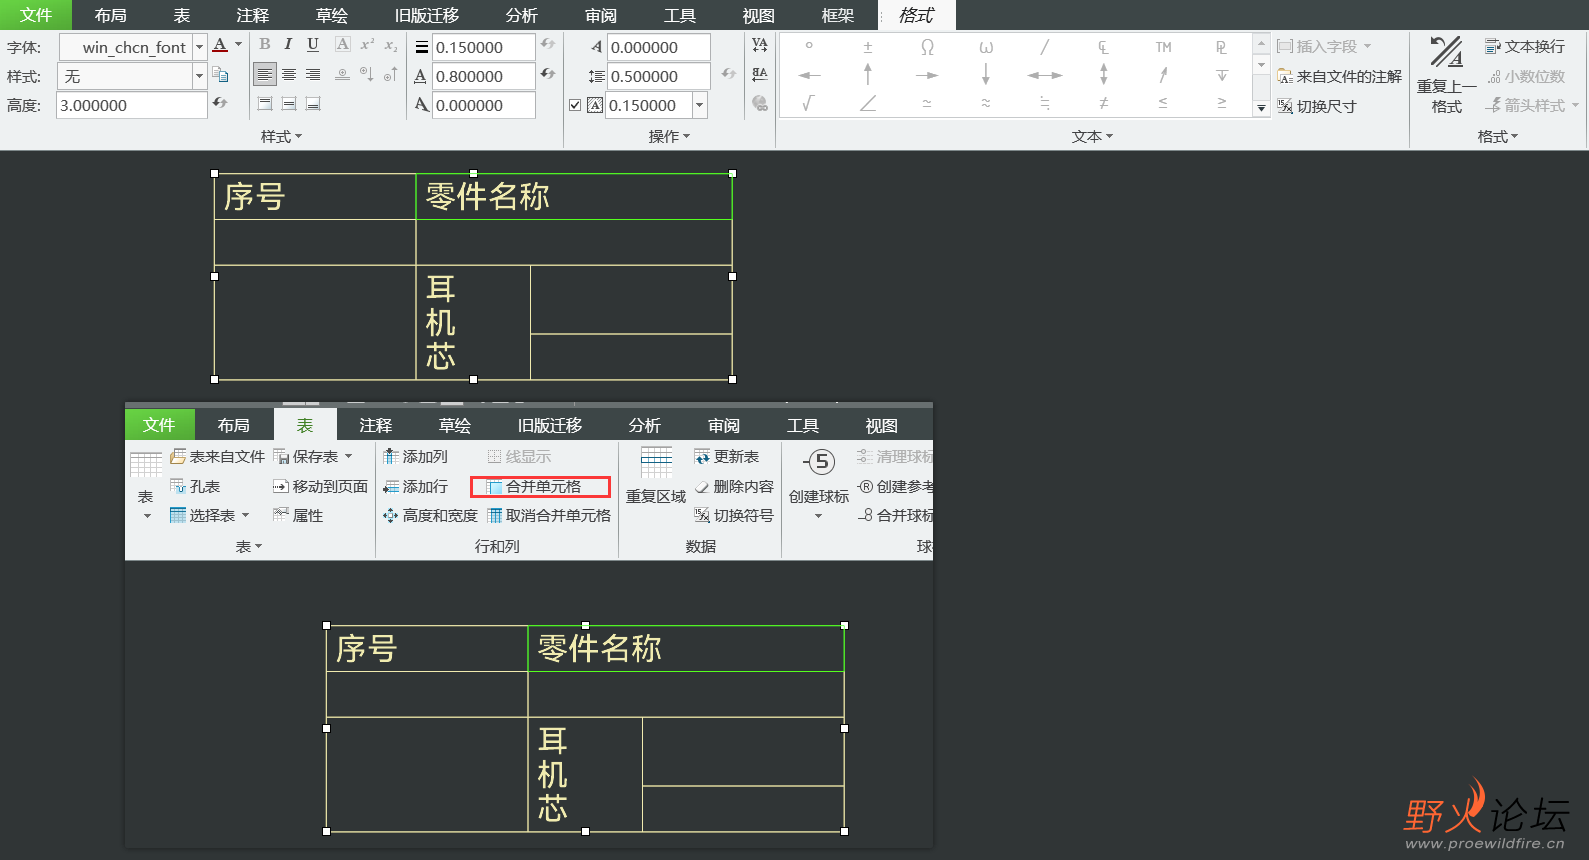1589x860 pixels.
Task: Switch to top 旧版迁移 tab
Action: [427, 15]
